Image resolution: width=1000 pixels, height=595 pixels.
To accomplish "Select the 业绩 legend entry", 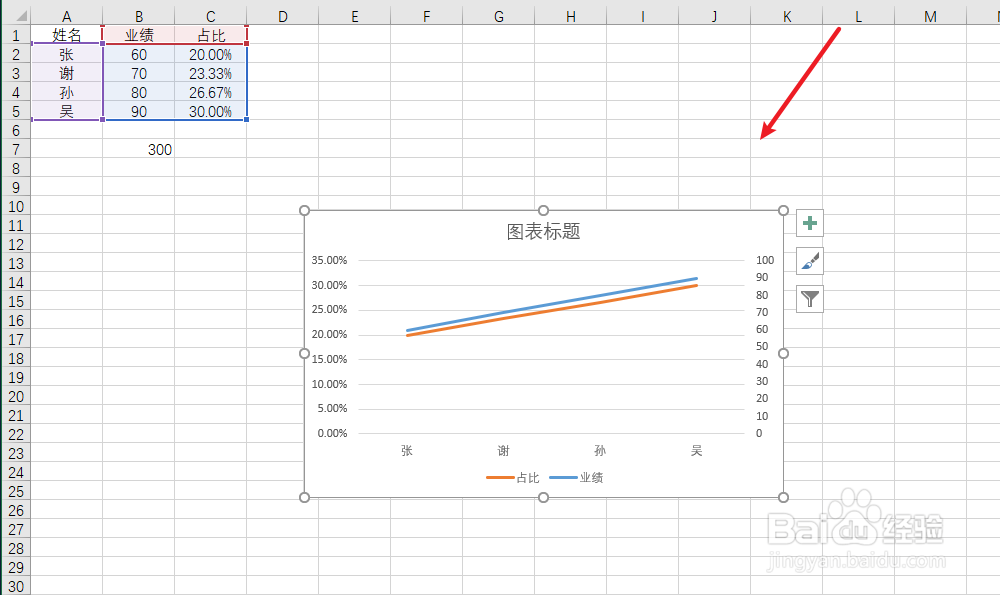I will [x=577, y=477].
